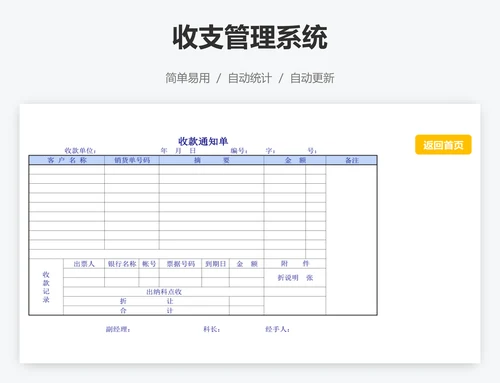
Task: Select the 附件 cell
Action: (x=295, y=264)
